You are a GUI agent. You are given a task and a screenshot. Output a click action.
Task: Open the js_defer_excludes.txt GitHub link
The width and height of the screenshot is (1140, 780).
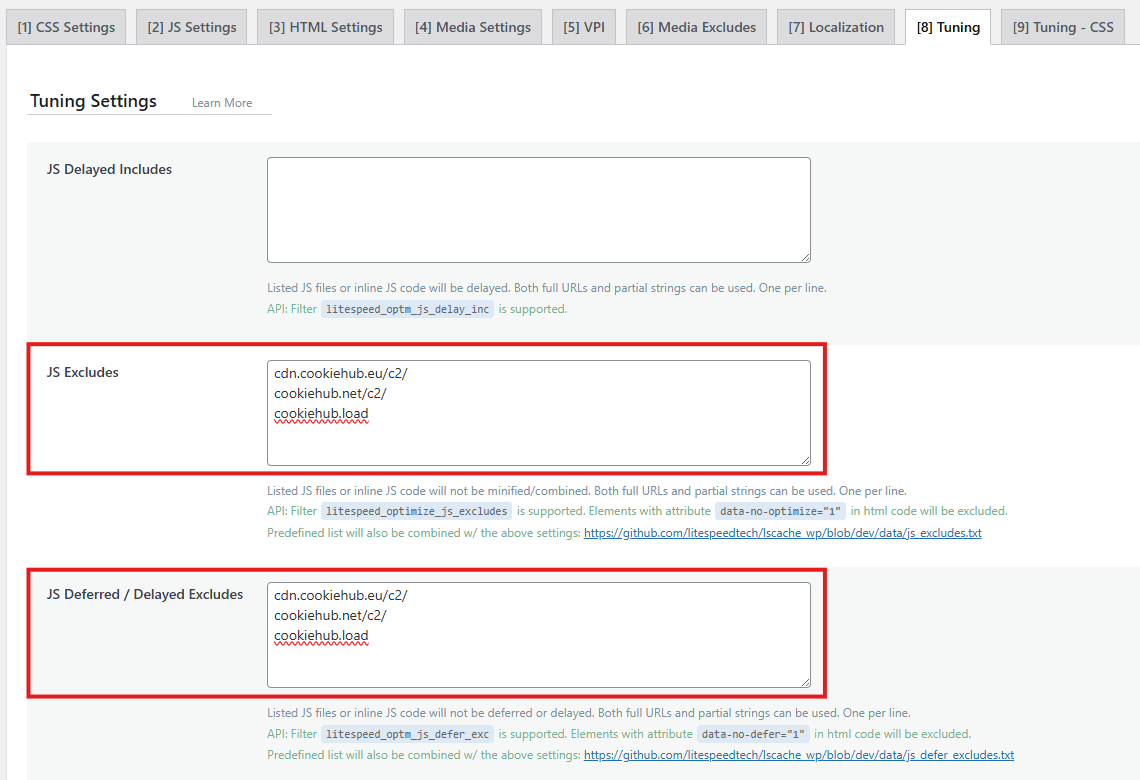pos(798,755)
